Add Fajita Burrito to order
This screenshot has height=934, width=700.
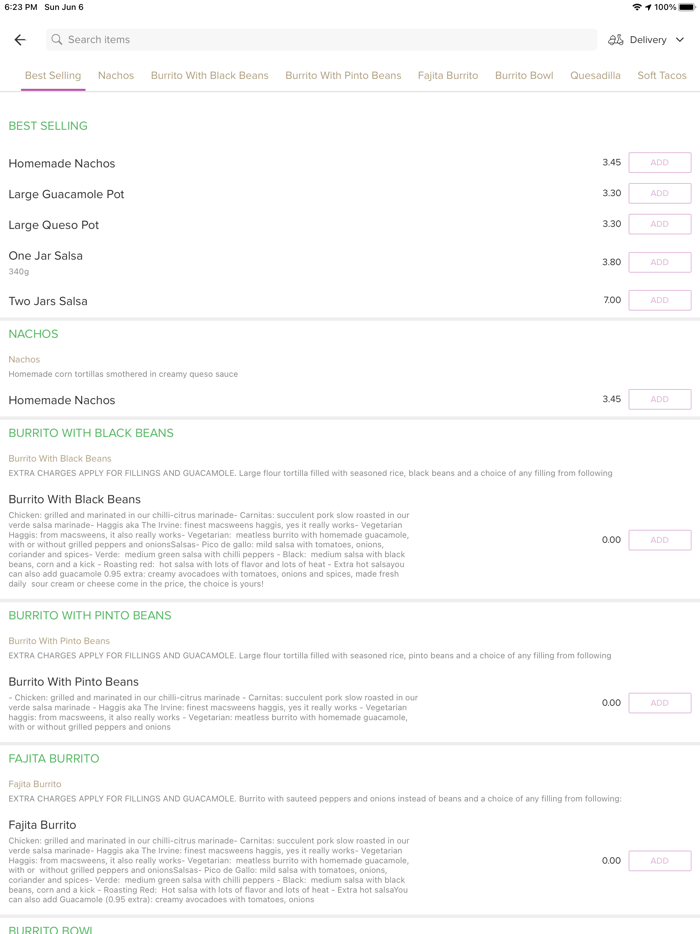659,861
